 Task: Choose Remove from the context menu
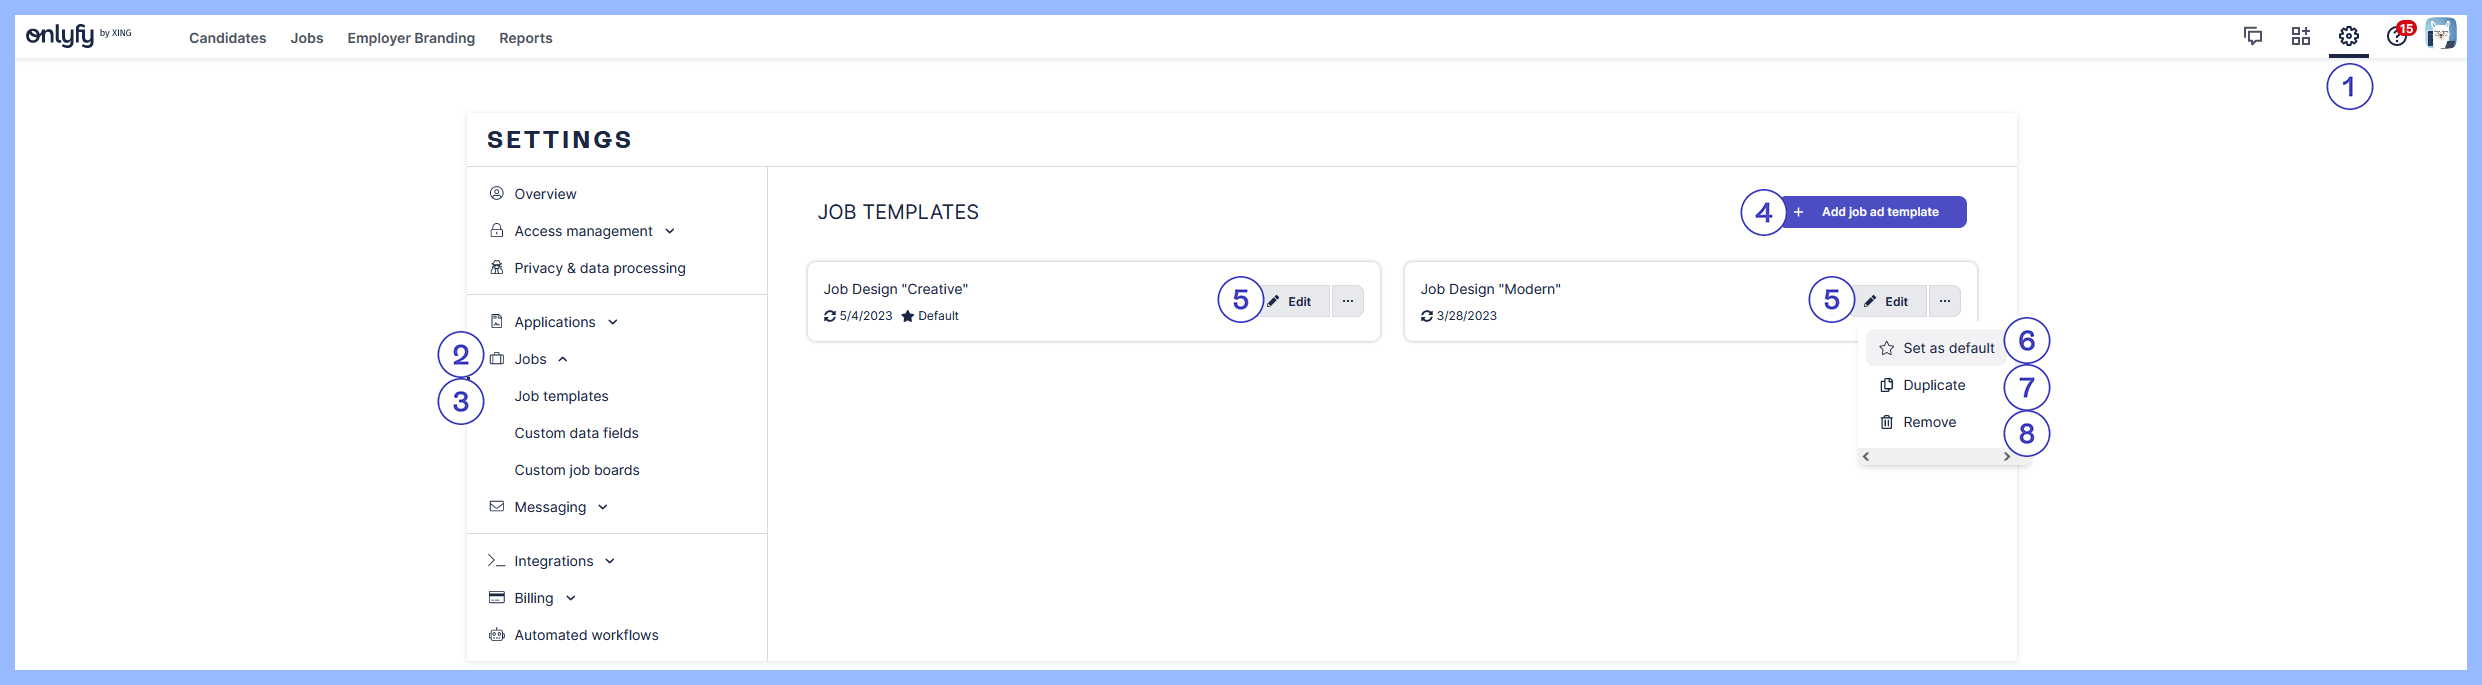coord(1928,422)
